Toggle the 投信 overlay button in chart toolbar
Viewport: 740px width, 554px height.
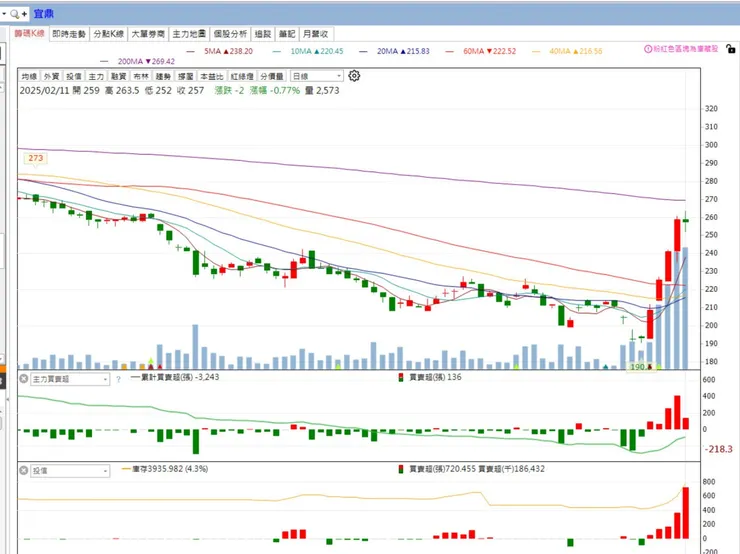tap(74, 76)
